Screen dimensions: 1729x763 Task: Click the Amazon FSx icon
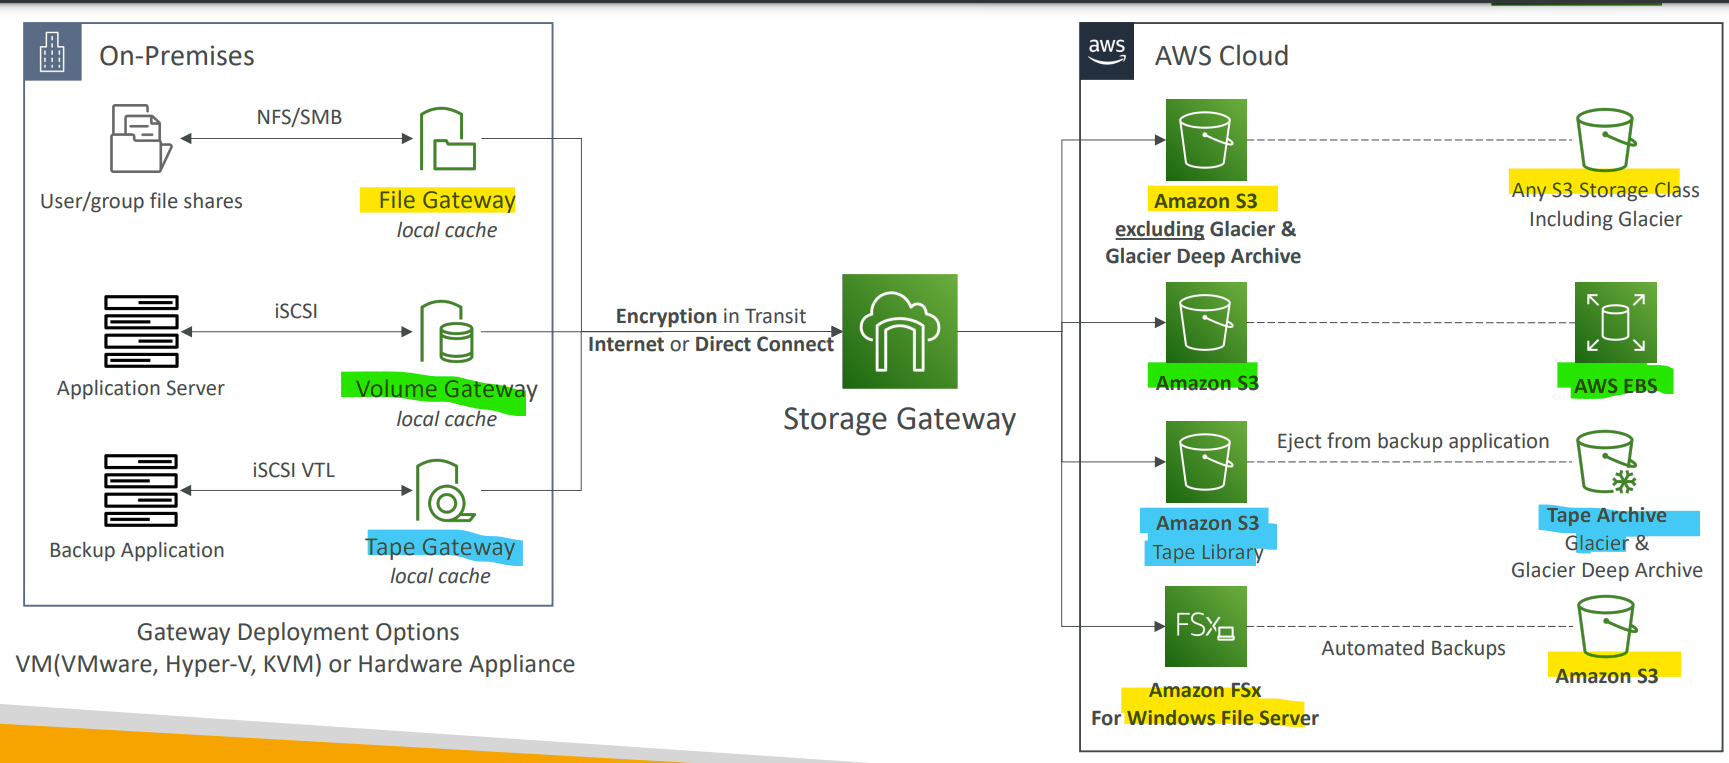point(1206,626)
